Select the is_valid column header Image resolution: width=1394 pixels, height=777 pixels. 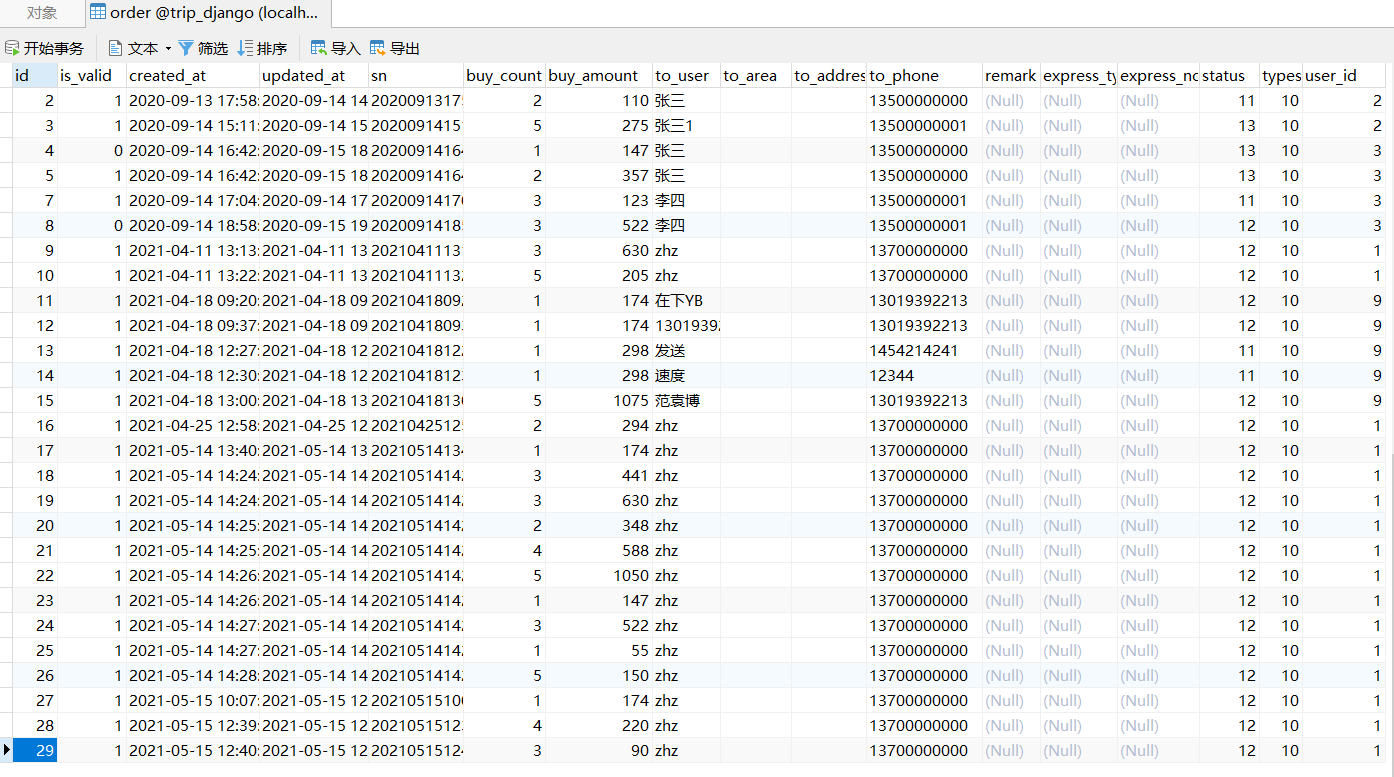(92, 75)
